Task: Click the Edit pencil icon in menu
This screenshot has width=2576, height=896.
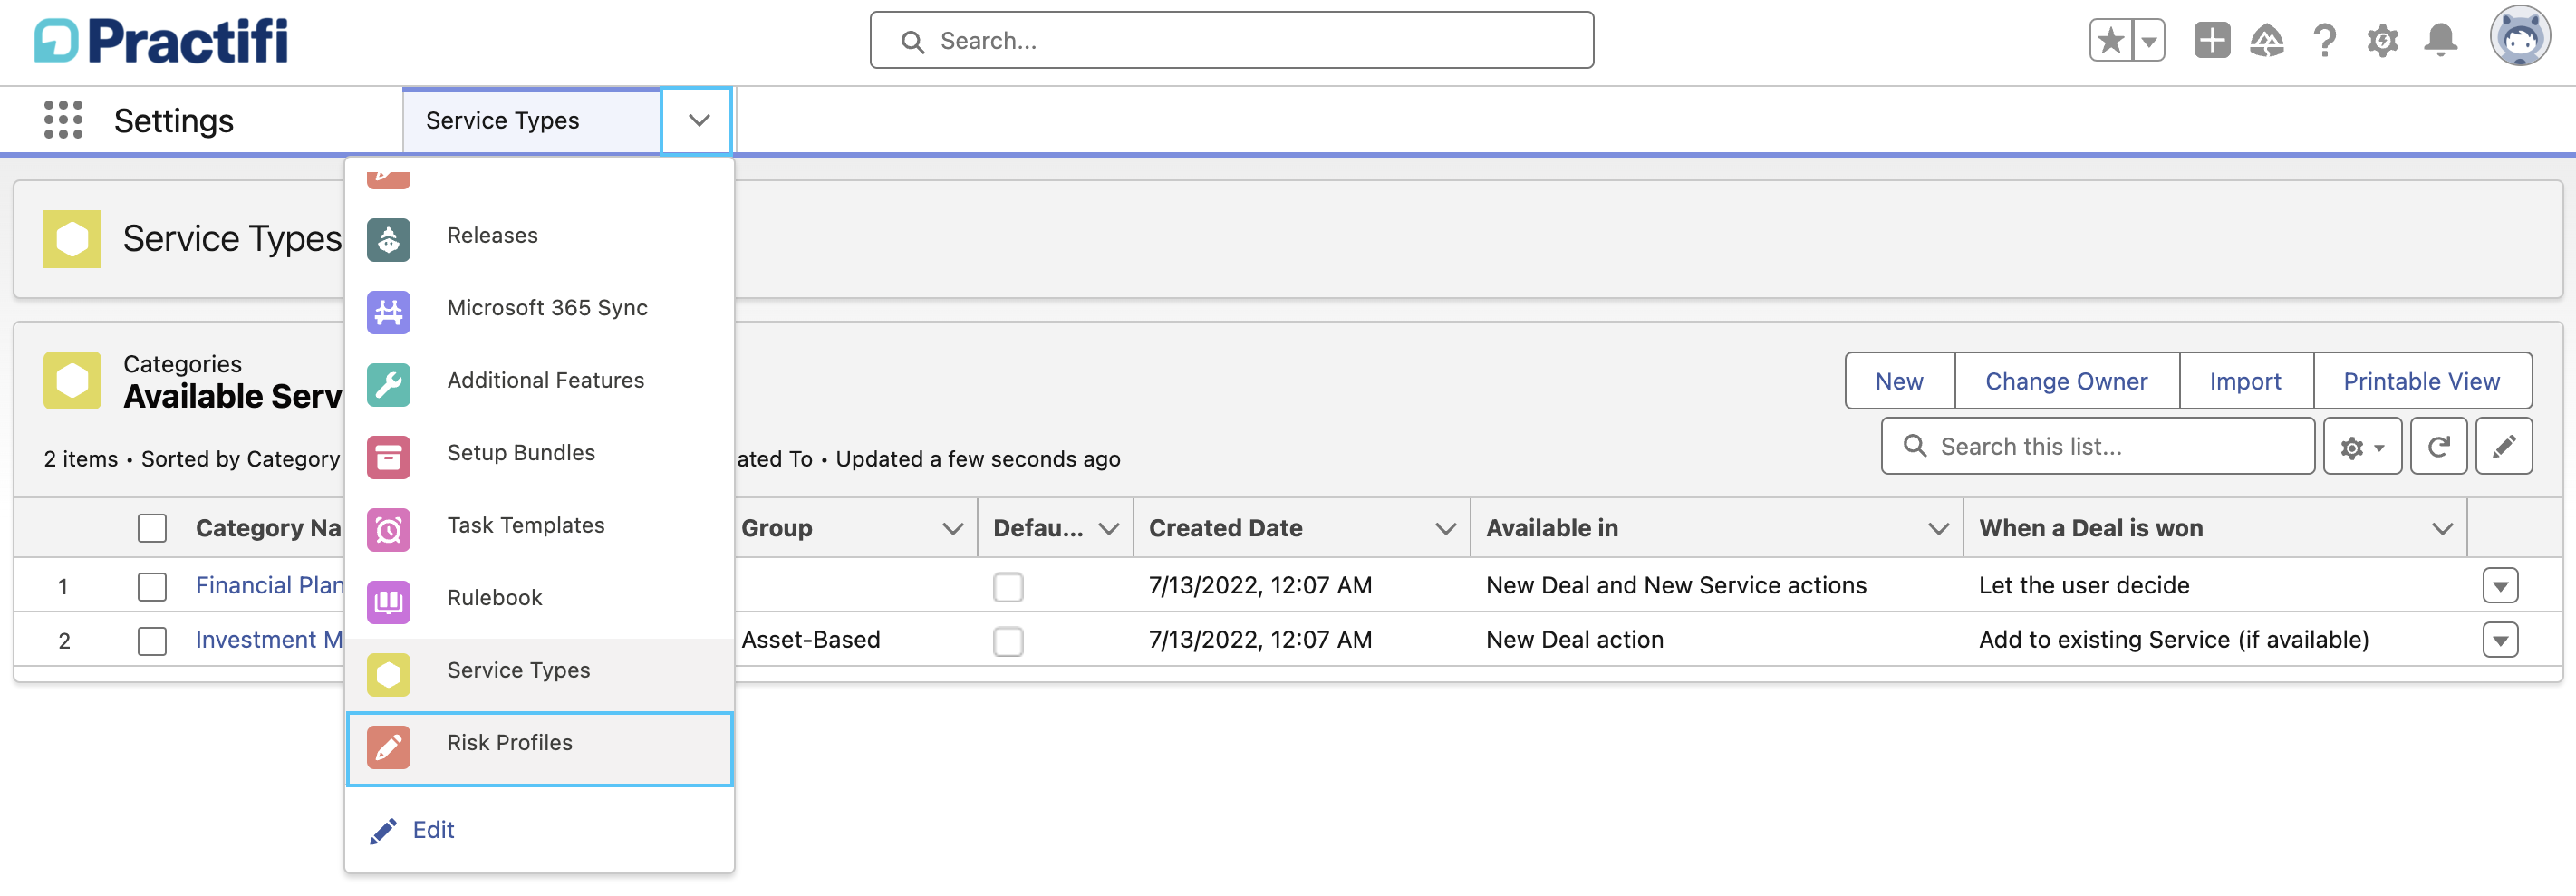Action: (383, 831)
